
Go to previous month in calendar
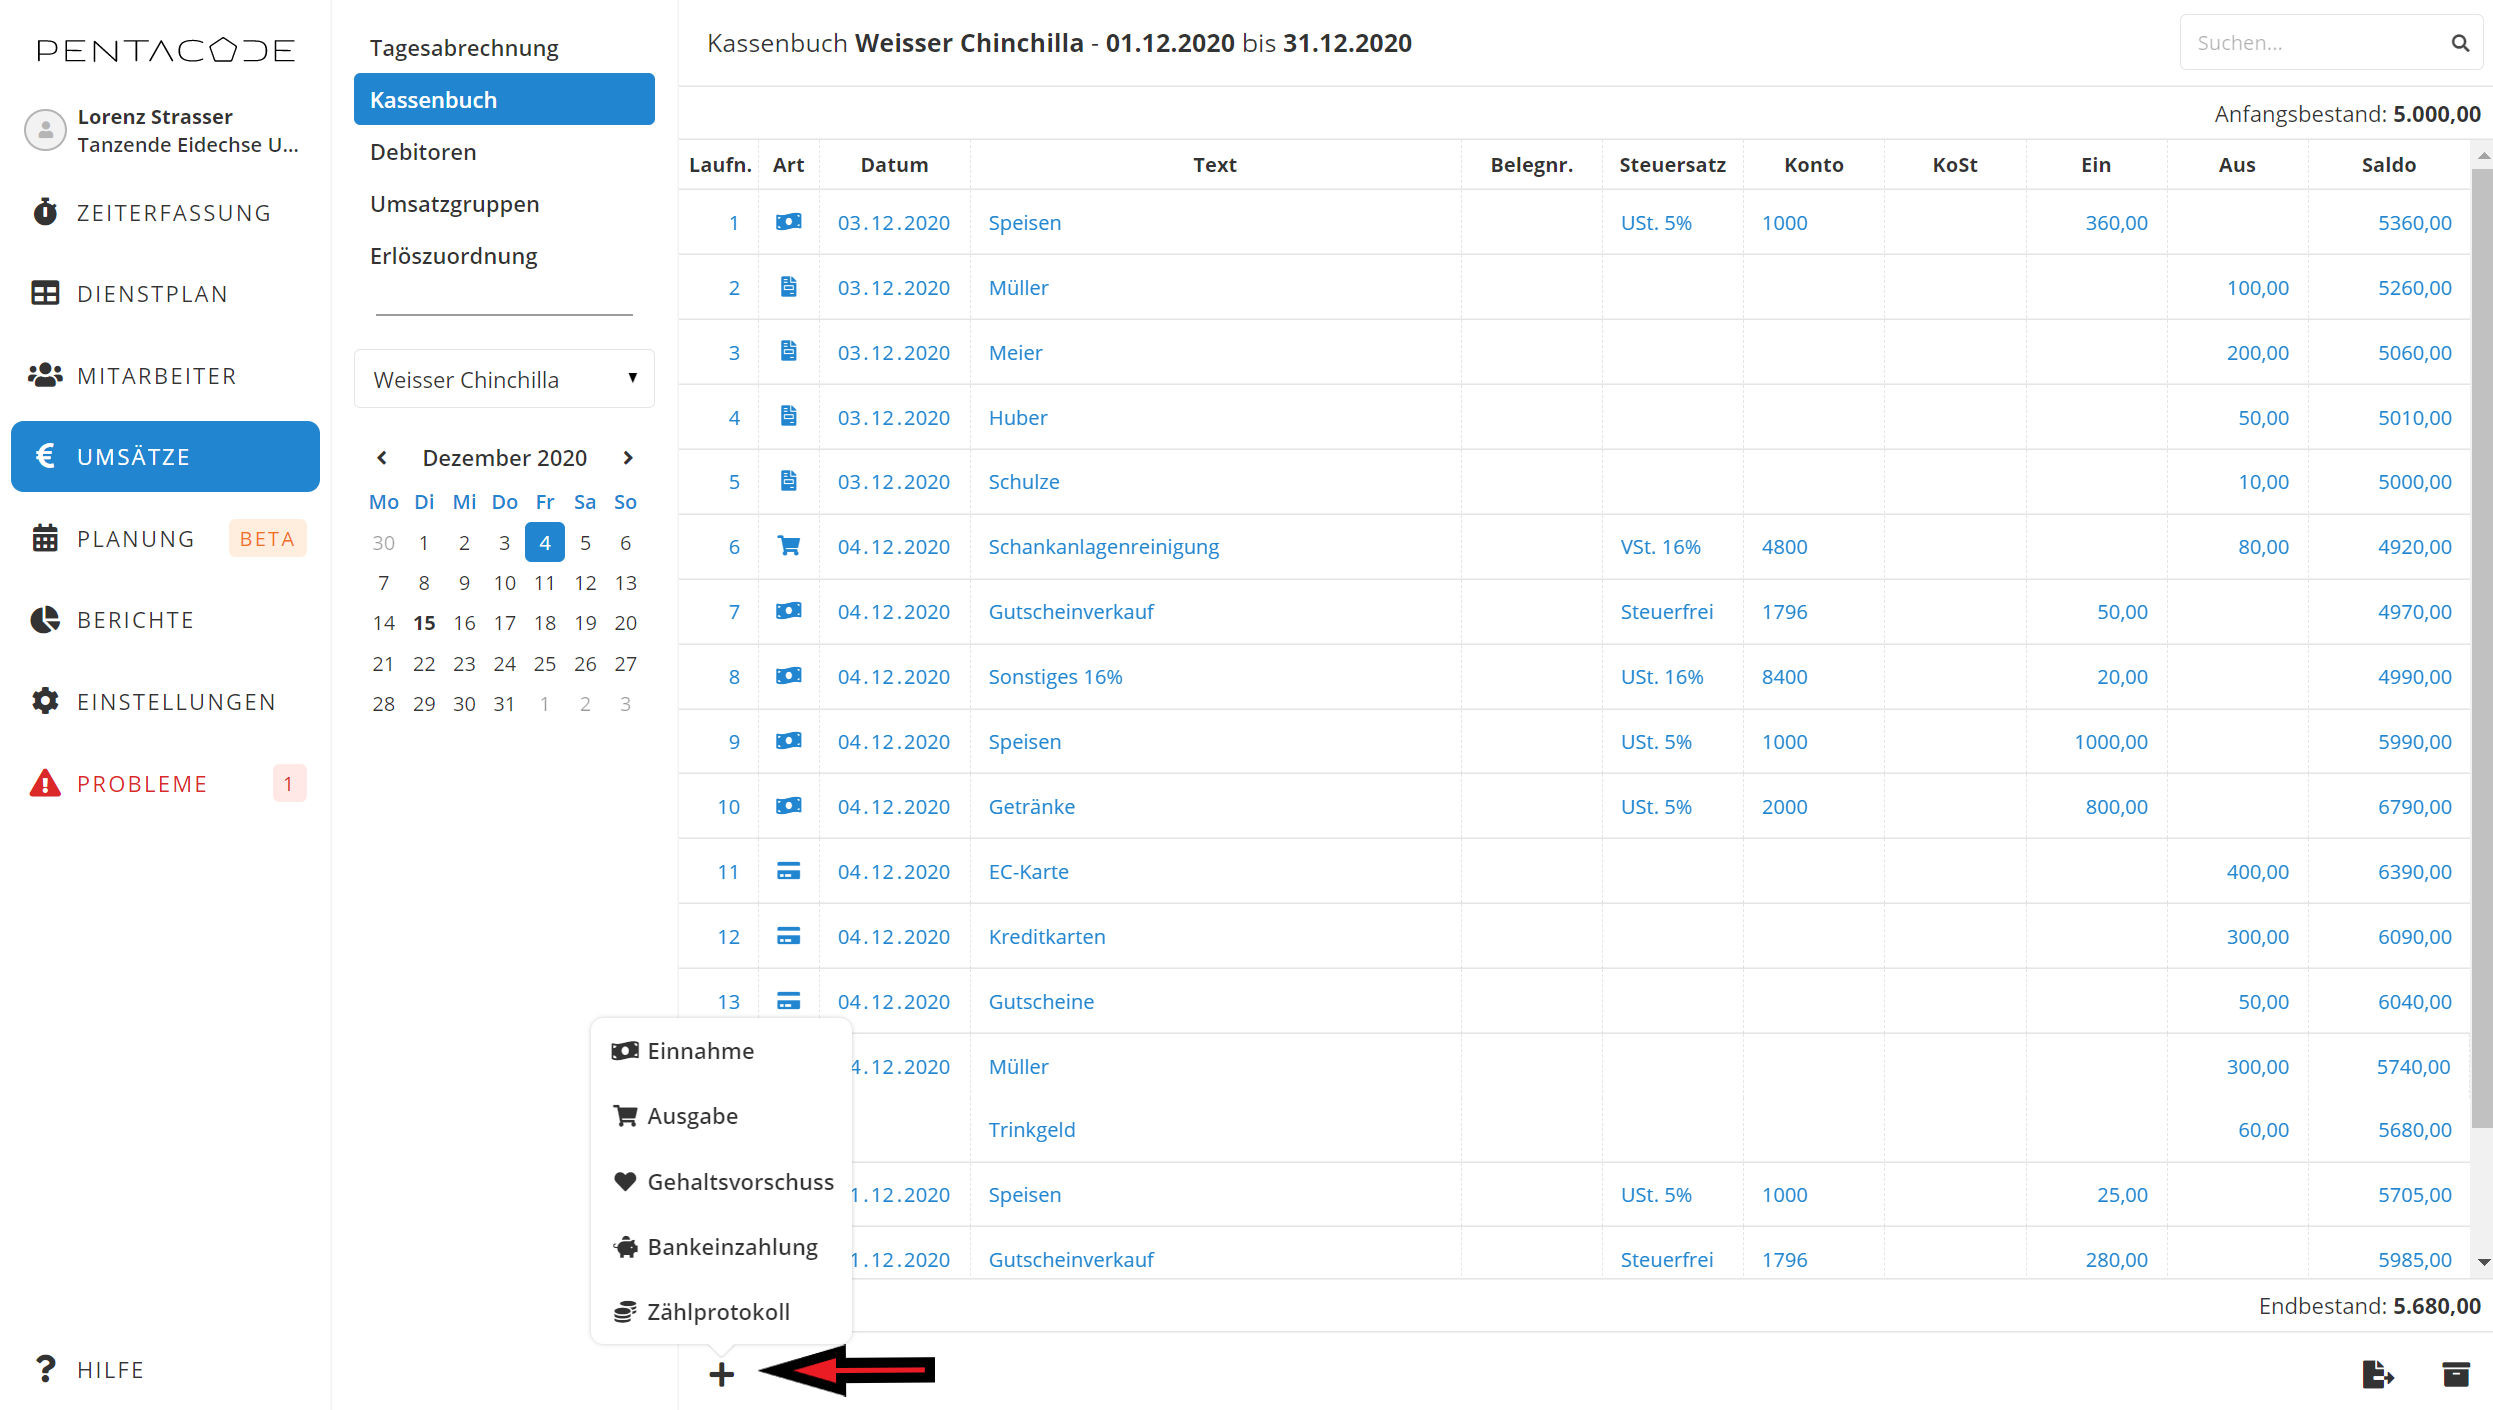(x=382, y=458)
